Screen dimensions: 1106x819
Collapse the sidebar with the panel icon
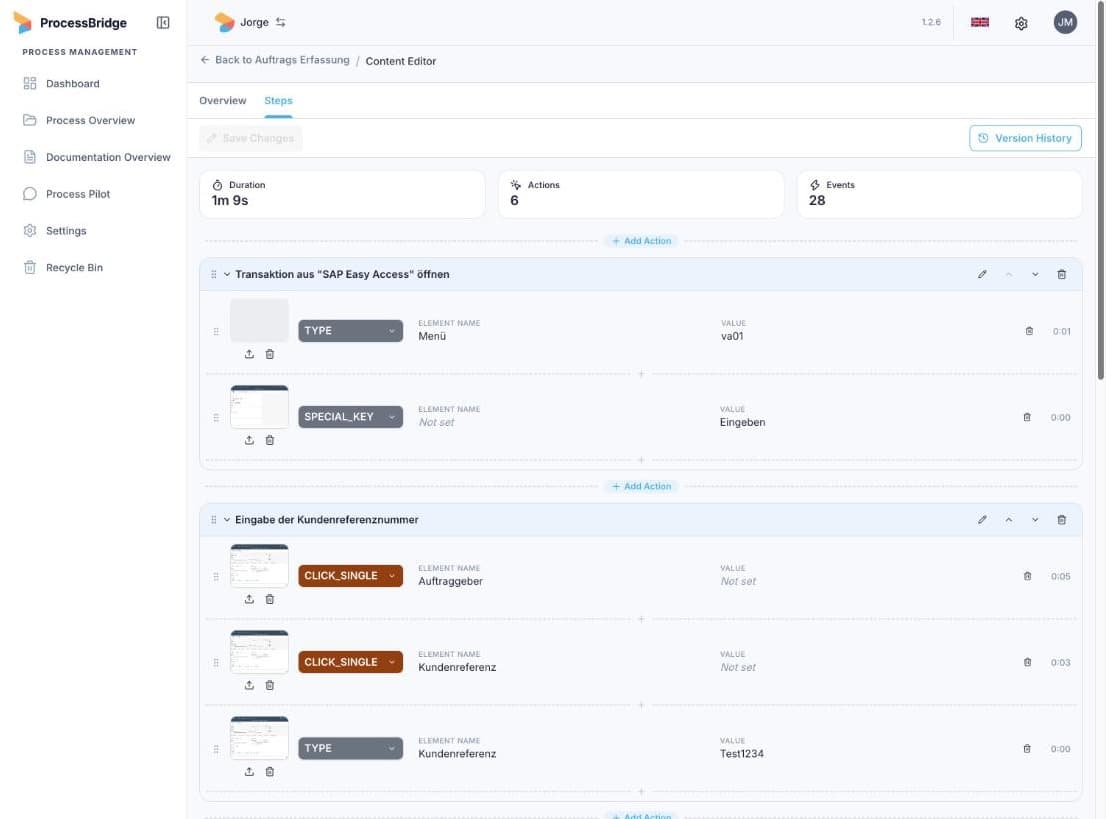[163, 23]
